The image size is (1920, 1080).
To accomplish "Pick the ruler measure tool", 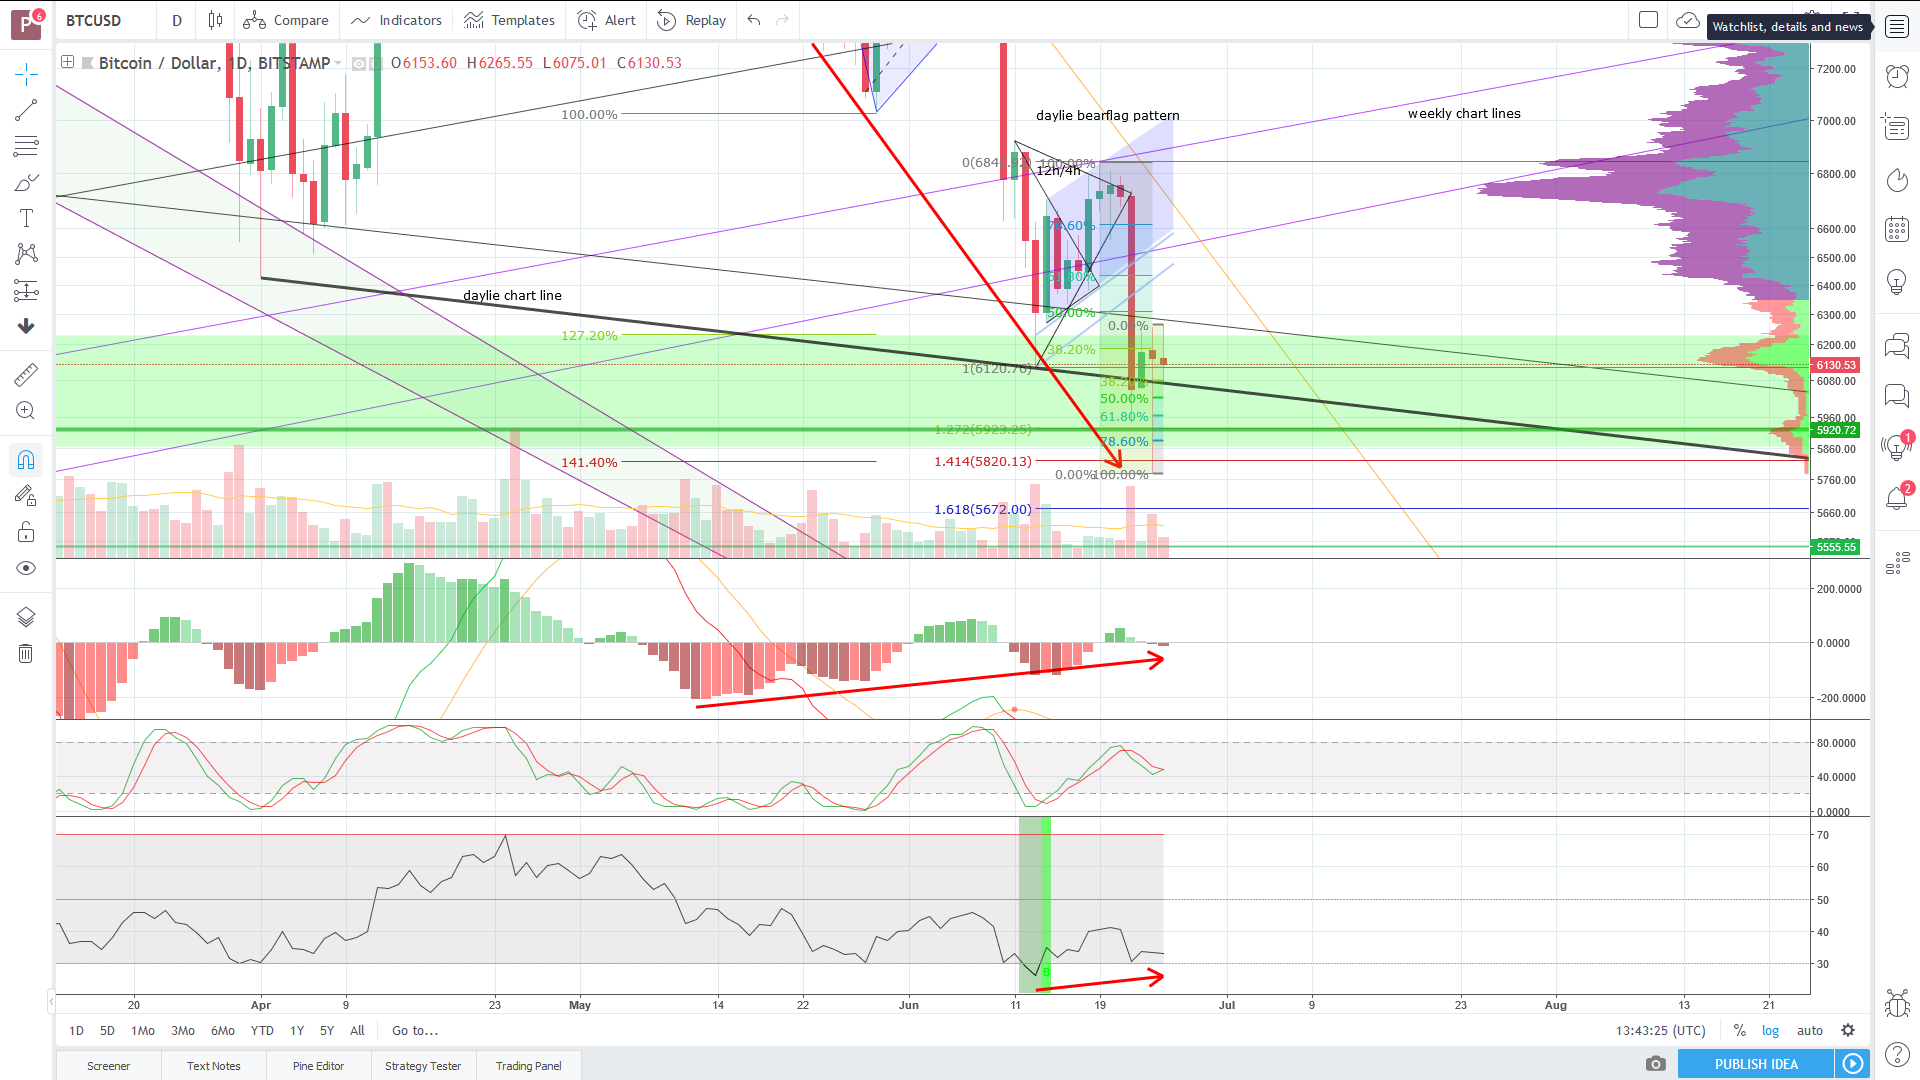I will [x=26, y=375].
